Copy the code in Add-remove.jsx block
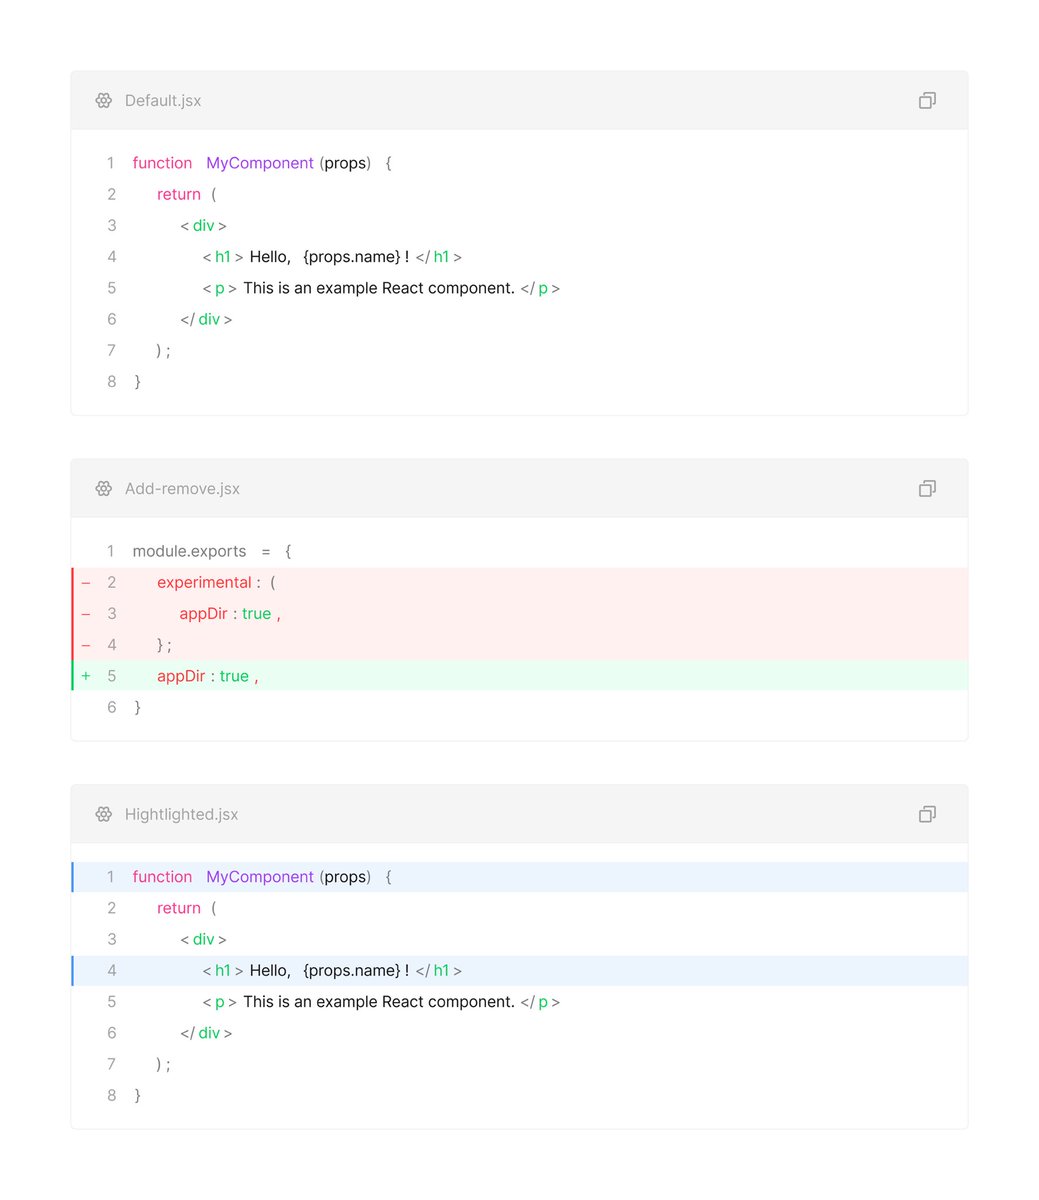1039x1200 pixels. pyautogui.click(x=927, y=488)
